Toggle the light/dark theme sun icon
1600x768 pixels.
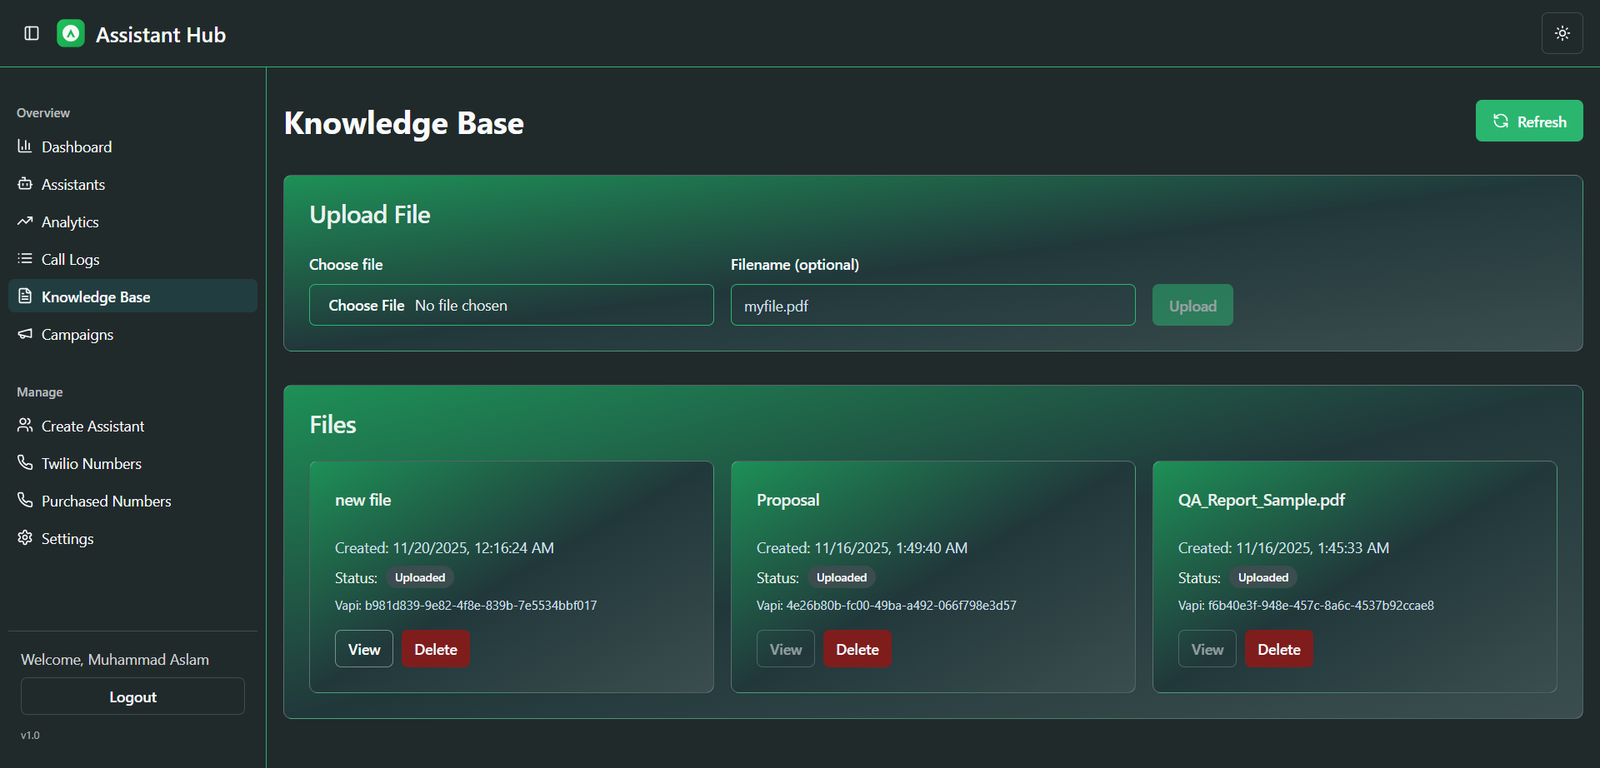[1562, 34]
